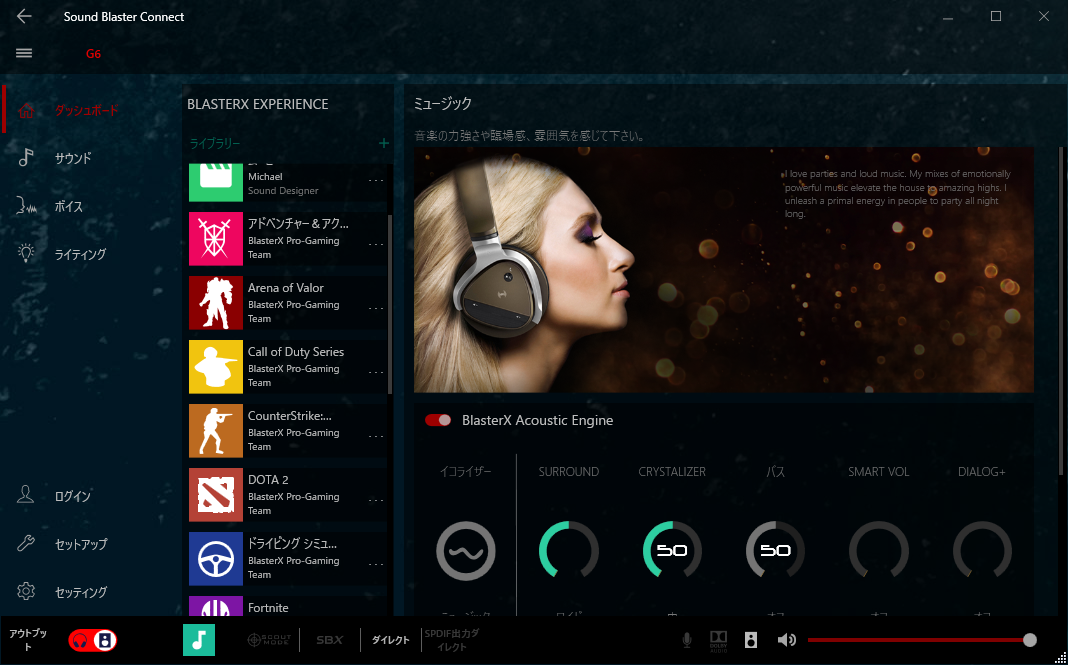Open more options for アドベンチャー＆アク profile
1068x665 pixels.
point(376,244)
